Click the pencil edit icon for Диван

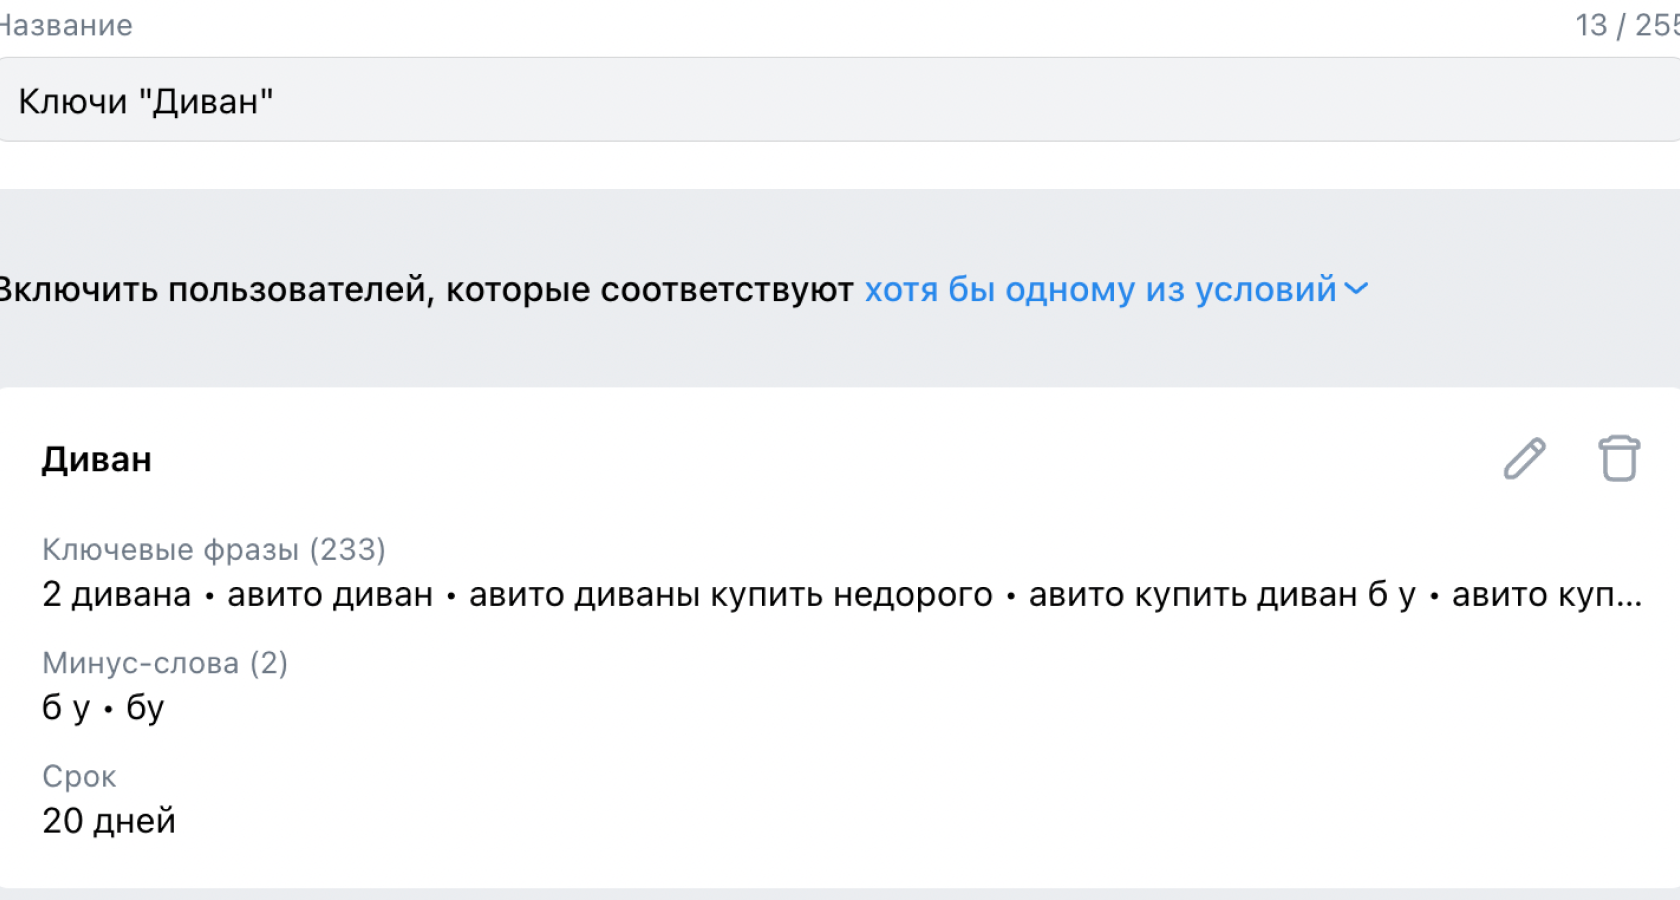[1524, 459]
